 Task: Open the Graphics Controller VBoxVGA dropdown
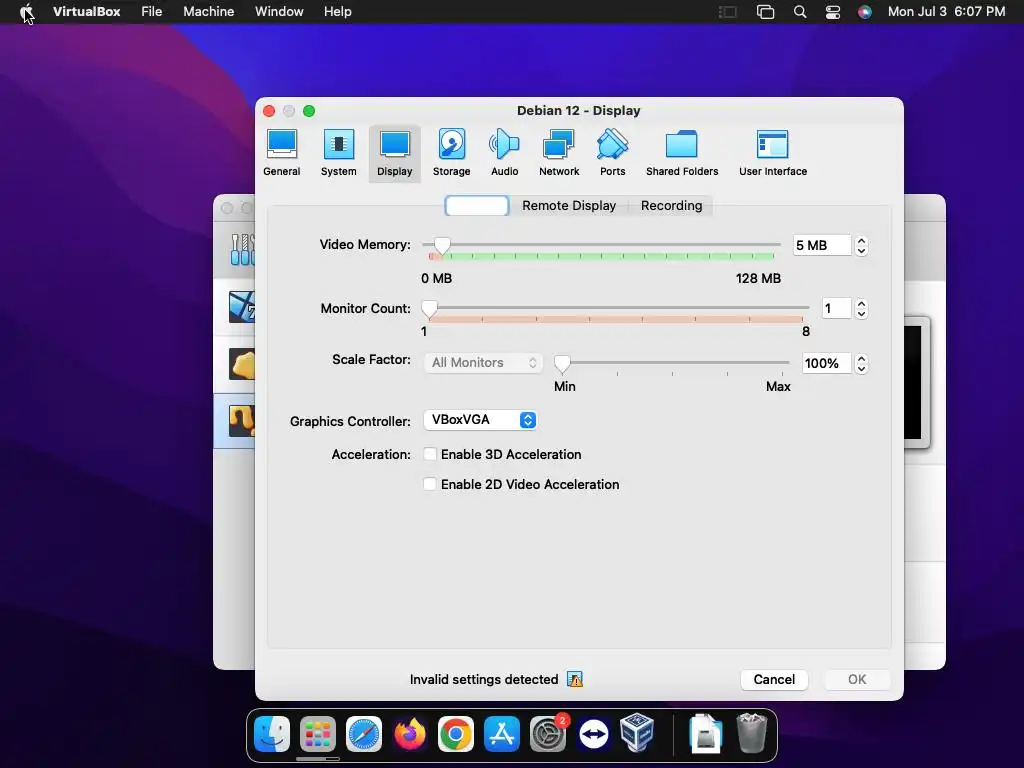(x=480, y=420)
